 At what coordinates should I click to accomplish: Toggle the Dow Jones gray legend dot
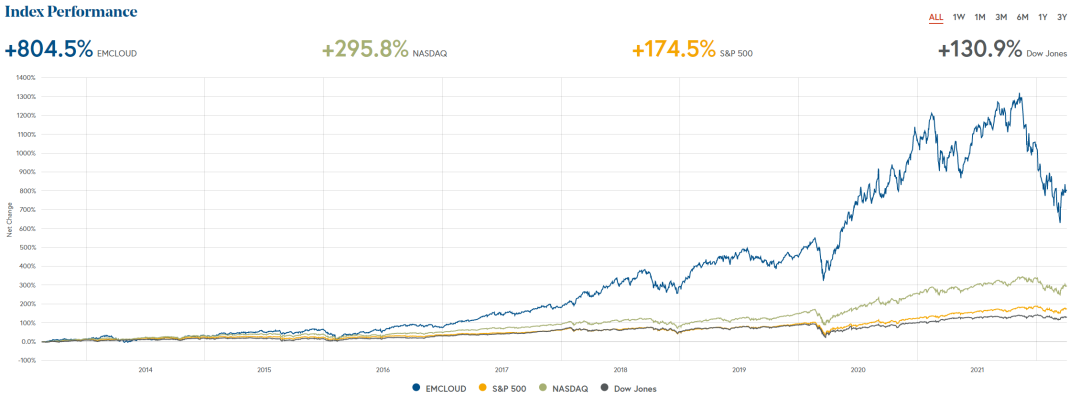point(605,389)
